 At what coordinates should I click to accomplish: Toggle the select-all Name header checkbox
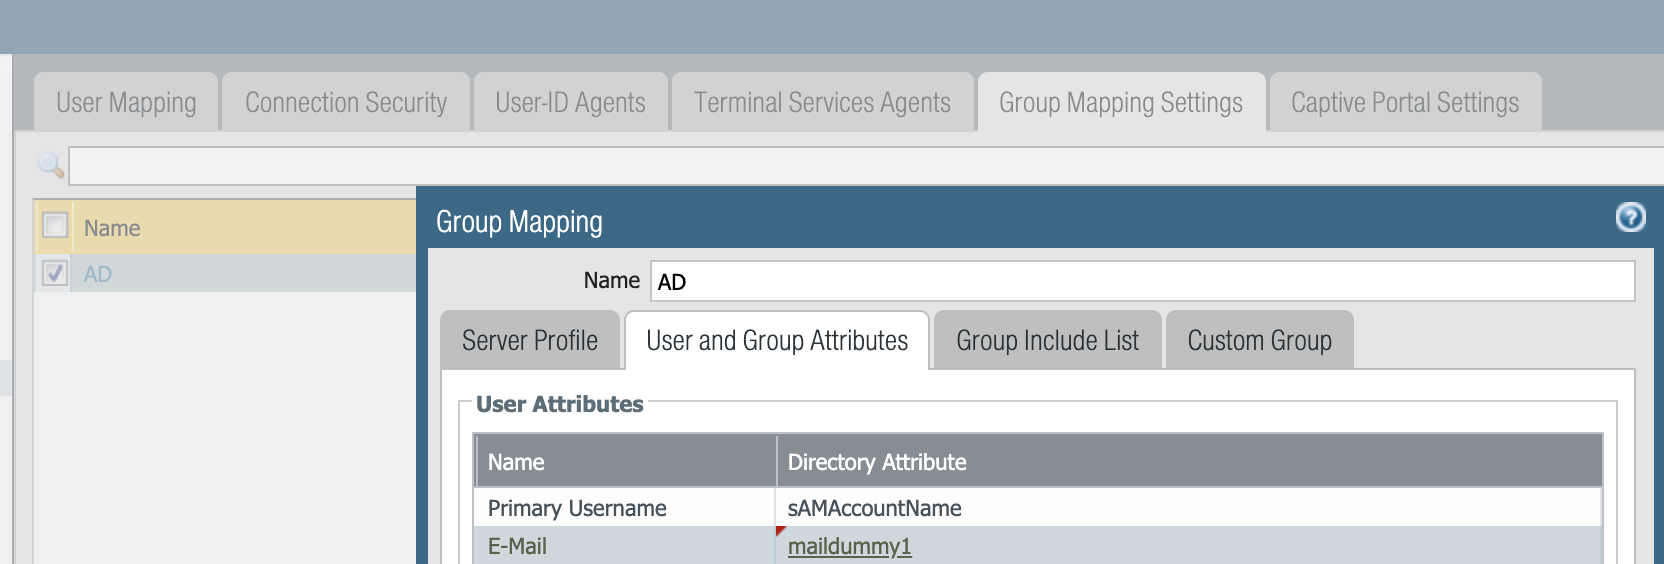pyautogui.click(x=55, y=226)
